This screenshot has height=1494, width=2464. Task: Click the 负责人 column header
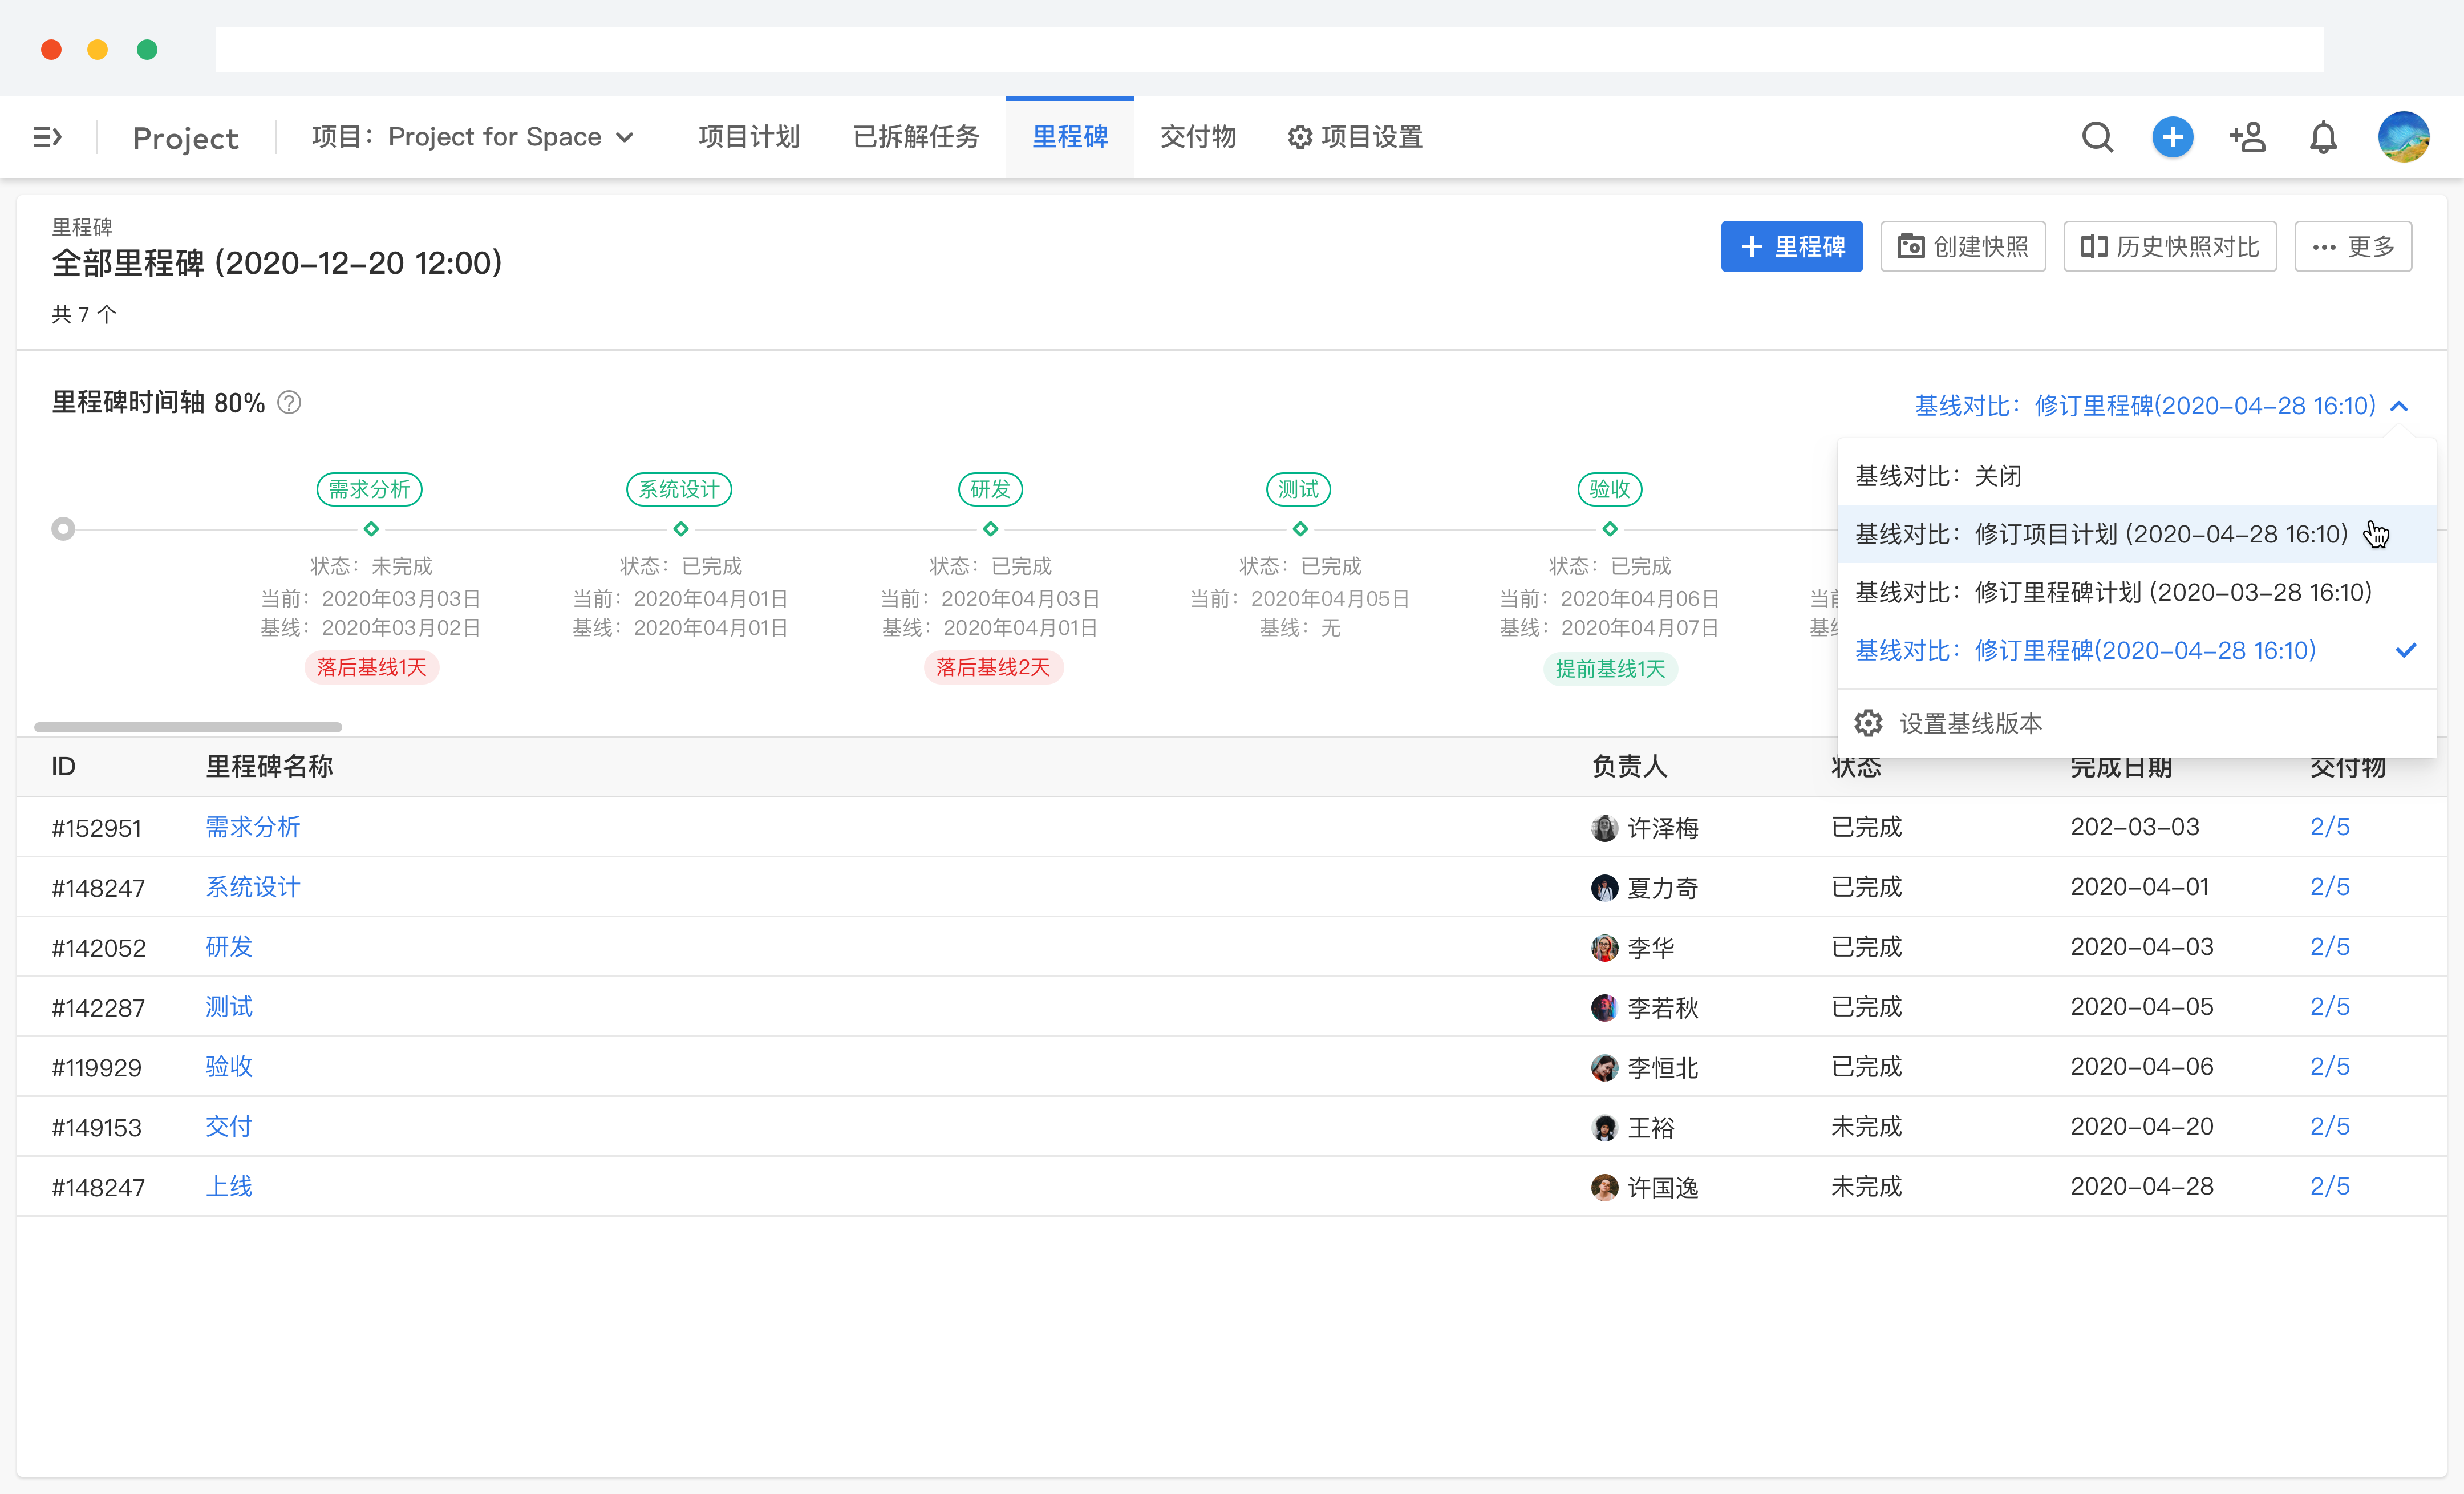(1629, 767)
